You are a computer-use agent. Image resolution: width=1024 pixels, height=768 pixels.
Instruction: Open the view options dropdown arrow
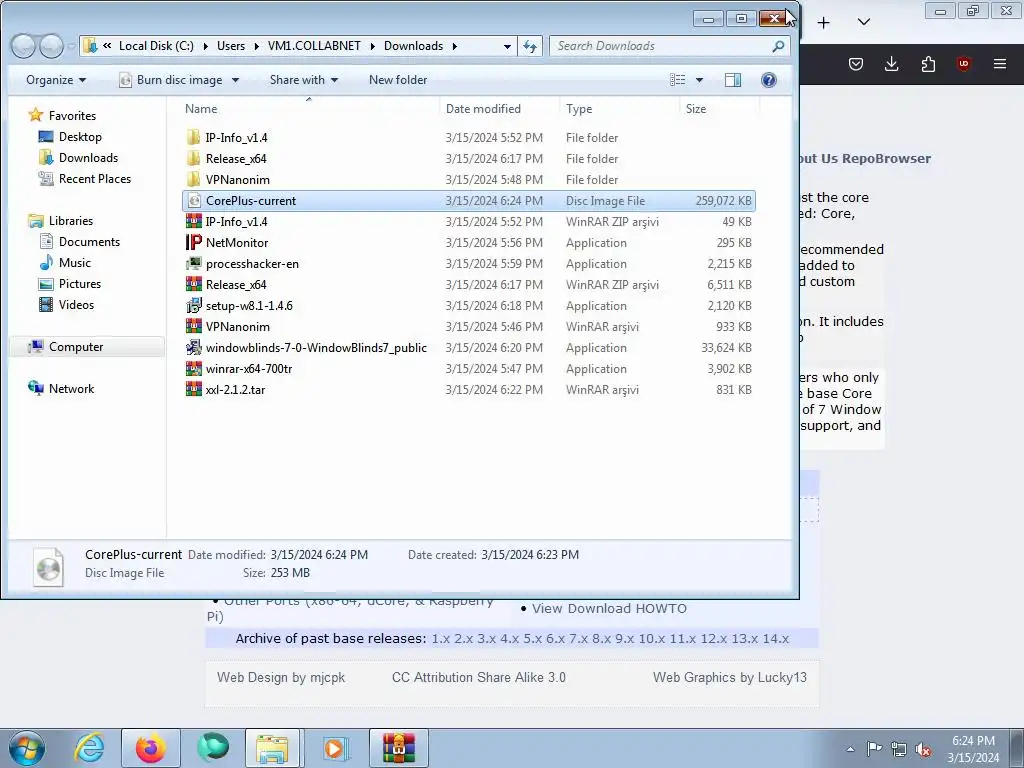699,80
